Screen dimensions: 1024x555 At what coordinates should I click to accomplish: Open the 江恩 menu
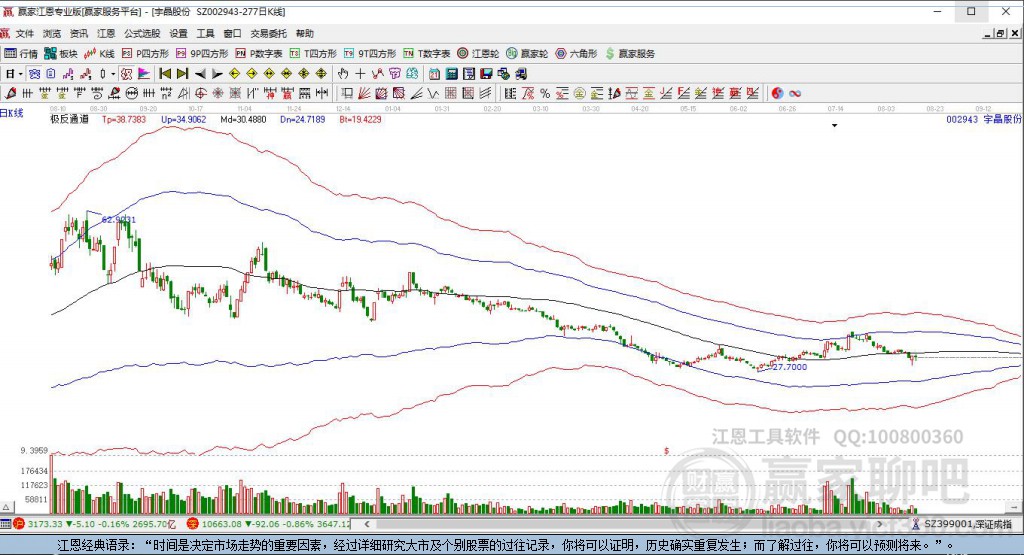(106, 33)
